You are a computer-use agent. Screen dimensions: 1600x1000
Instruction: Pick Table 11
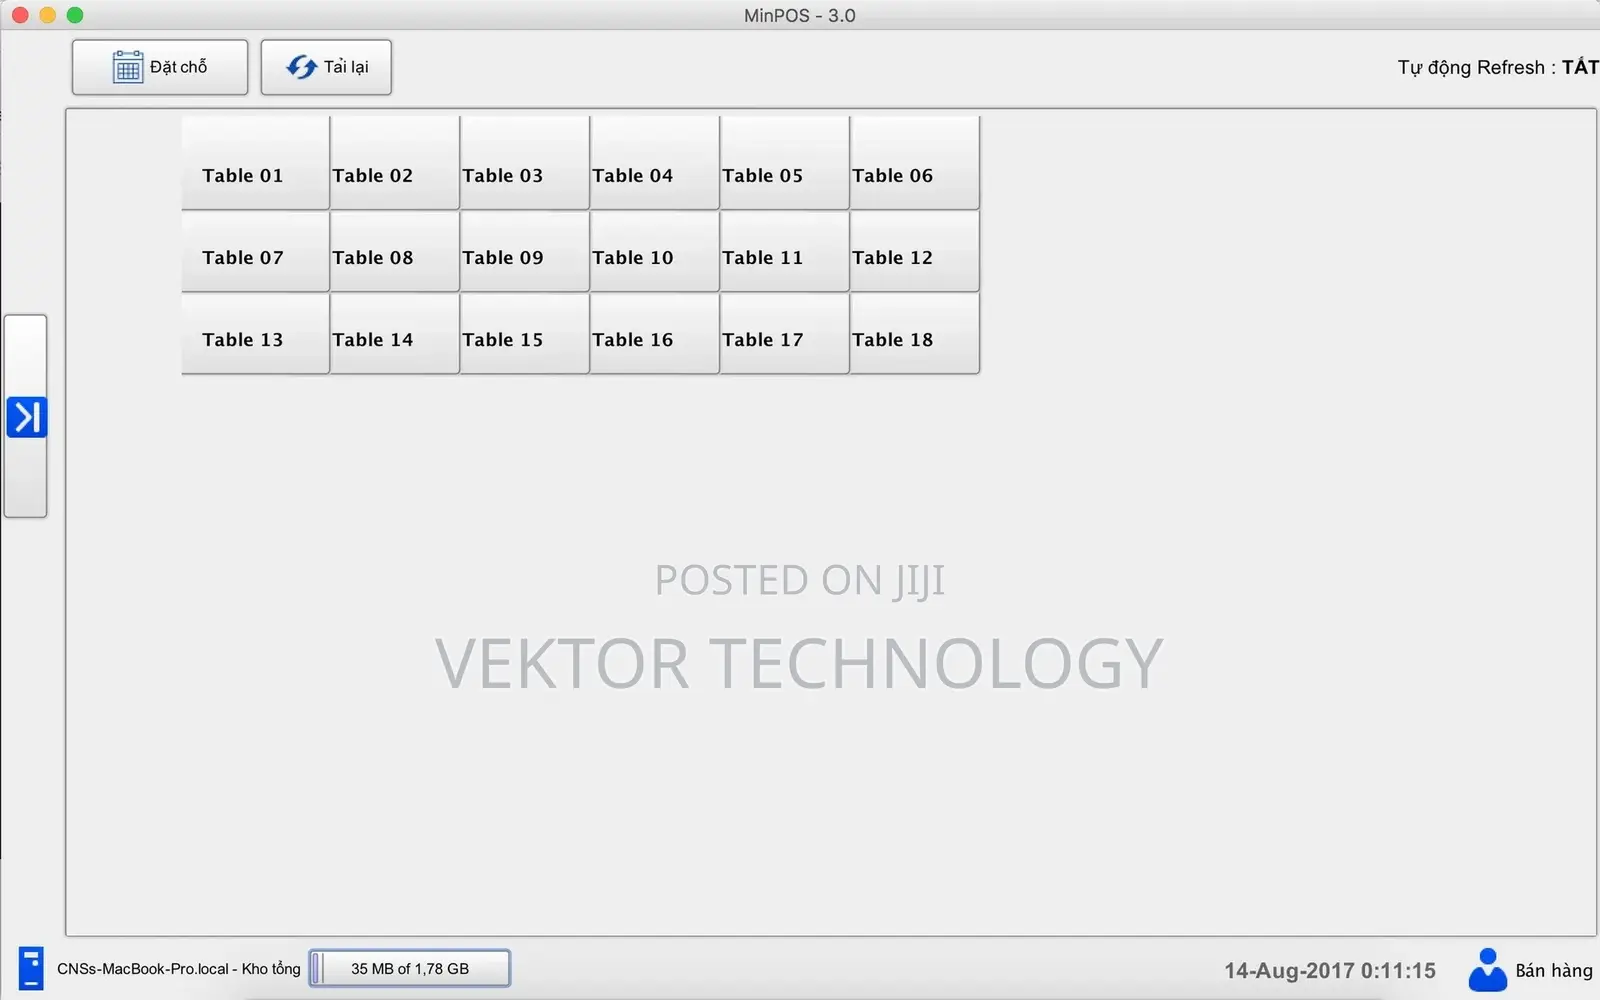point(785,251)
